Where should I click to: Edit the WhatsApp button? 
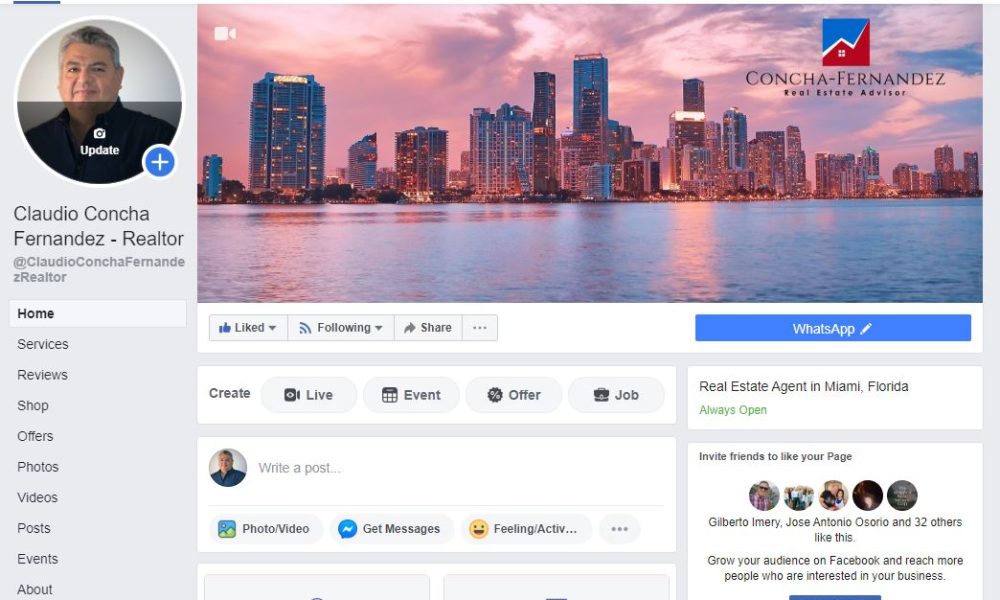point(833,328)
